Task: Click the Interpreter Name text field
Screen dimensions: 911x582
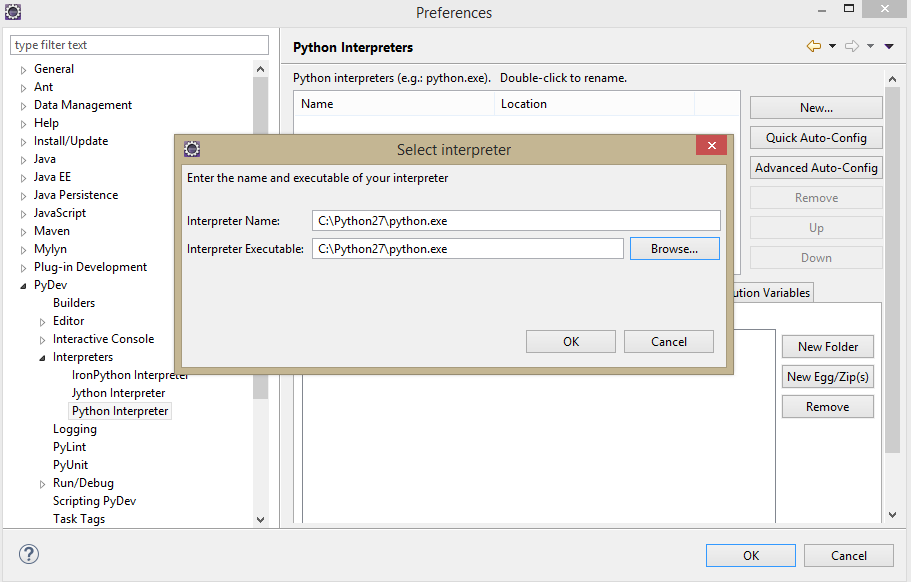Action: [x=516, y=221]
